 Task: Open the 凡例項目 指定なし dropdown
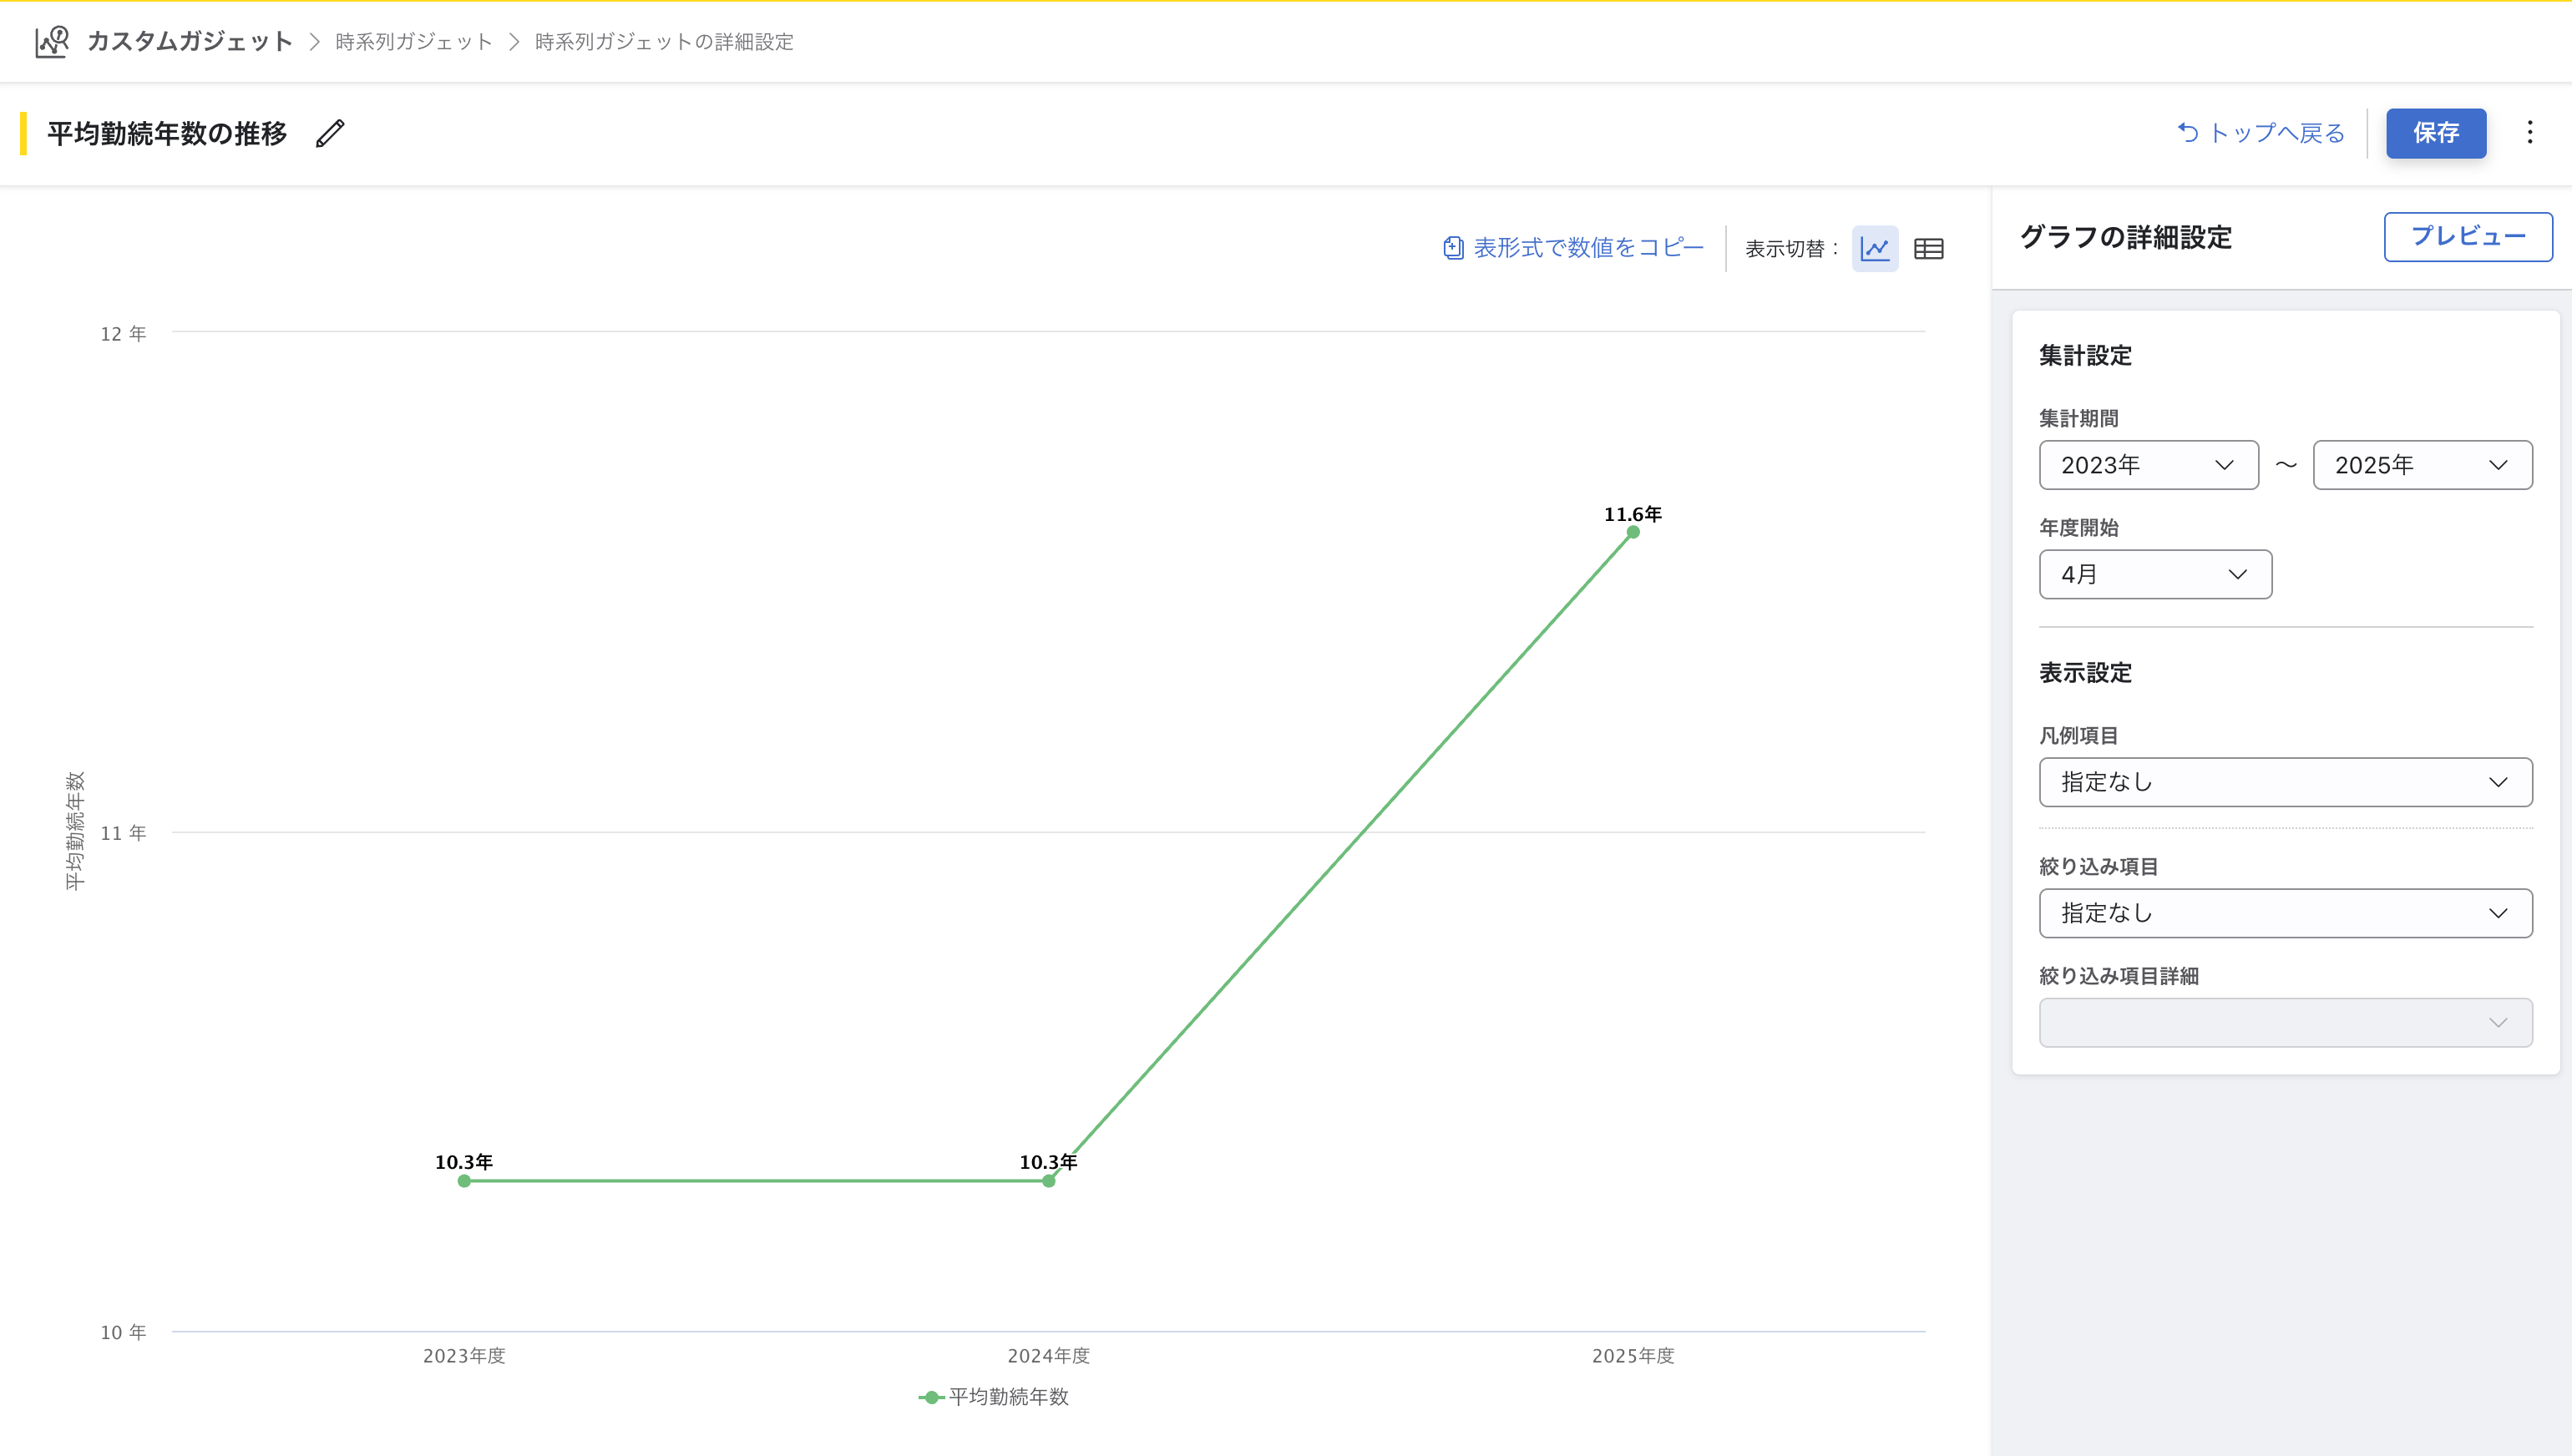[2285, 782]
